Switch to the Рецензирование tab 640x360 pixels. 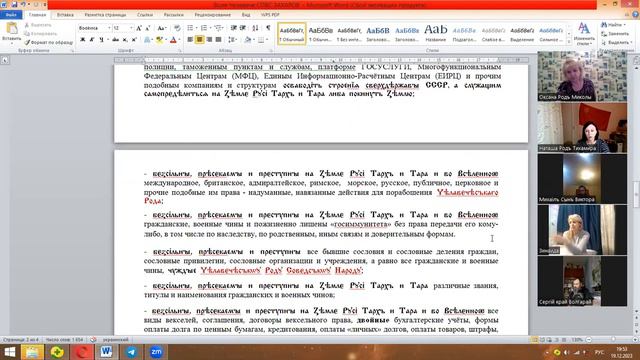point(213,15)
